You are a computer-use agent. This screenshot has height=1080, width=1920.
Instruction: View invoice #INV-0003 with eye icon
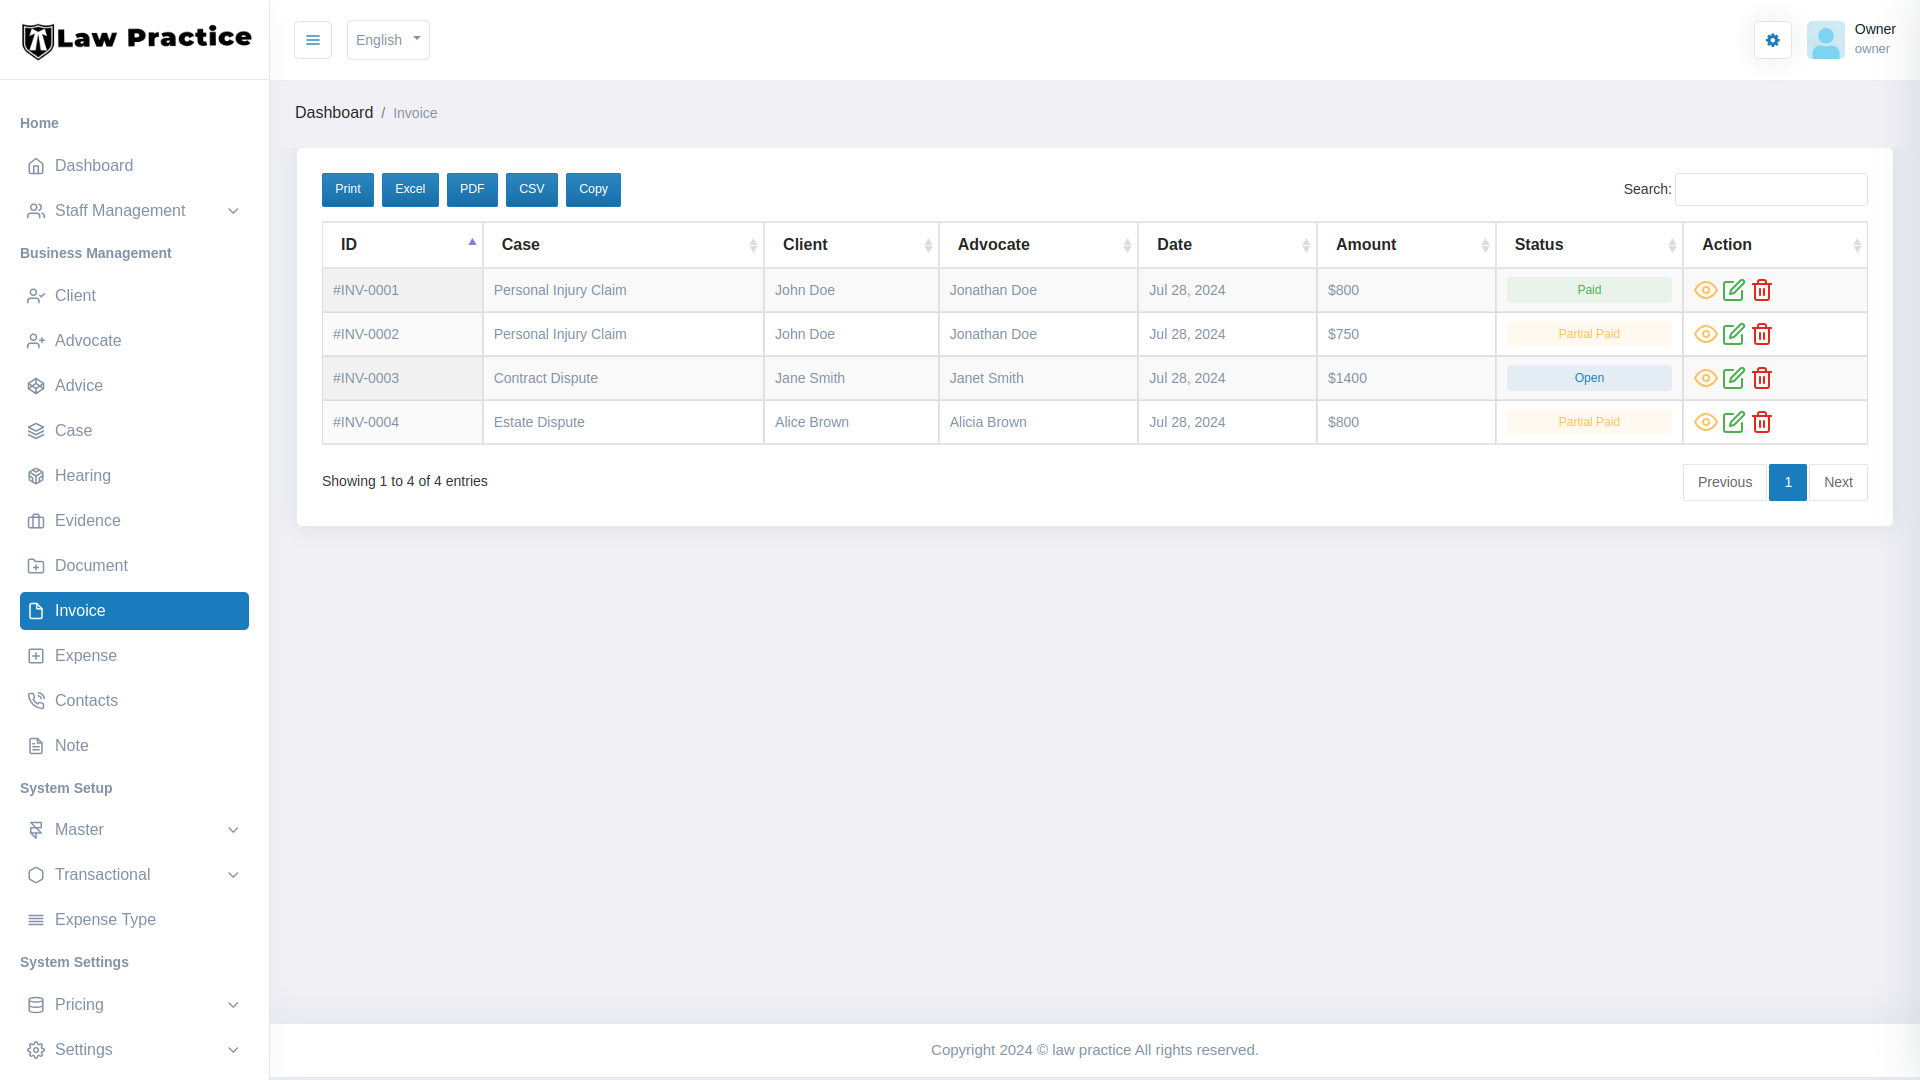tap(1705, 378)
